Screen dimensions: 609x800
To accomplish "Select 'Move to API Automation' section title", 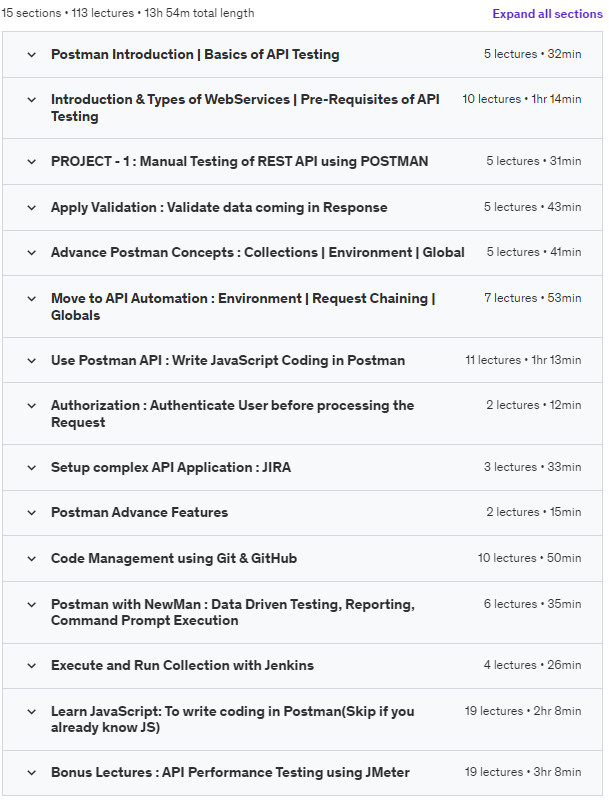I will pos(243,307).
